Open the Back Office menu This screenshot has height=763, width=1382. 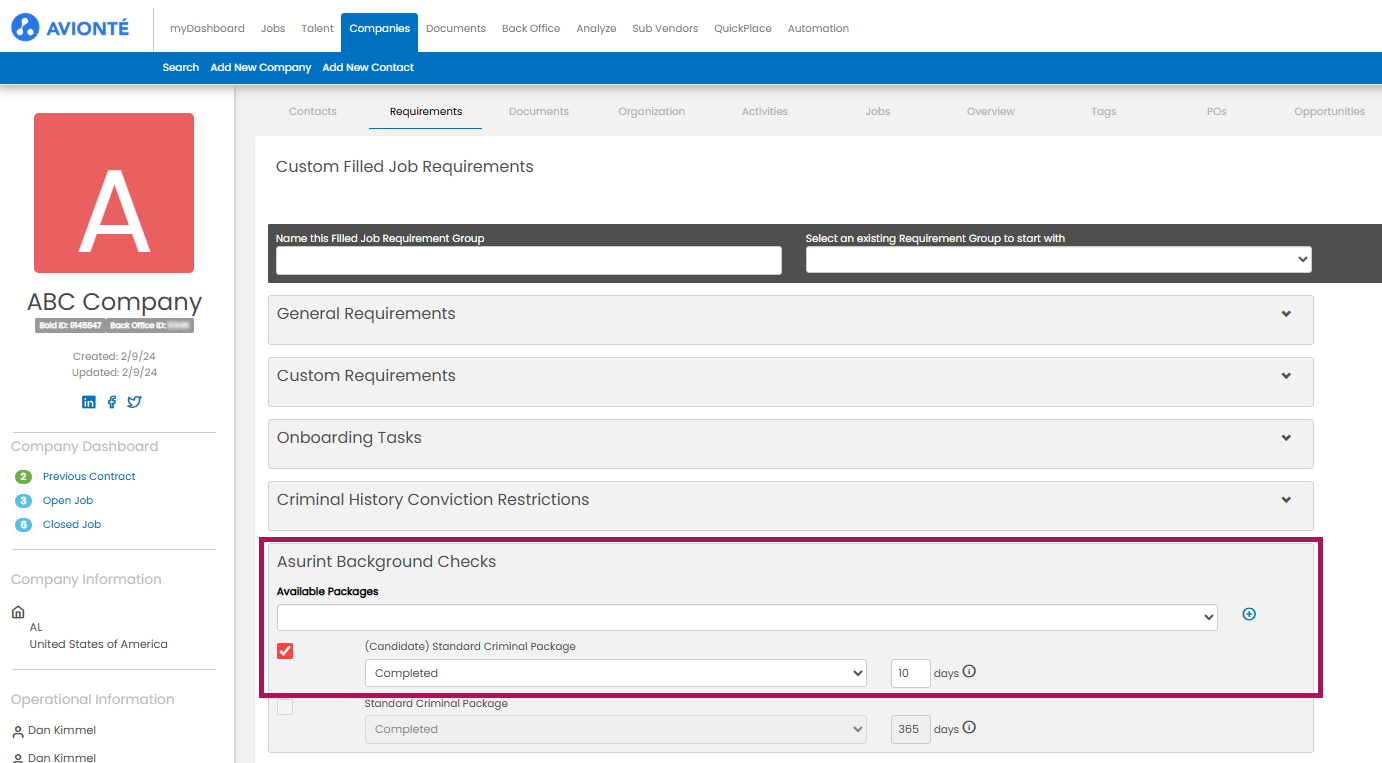point(531,29)
